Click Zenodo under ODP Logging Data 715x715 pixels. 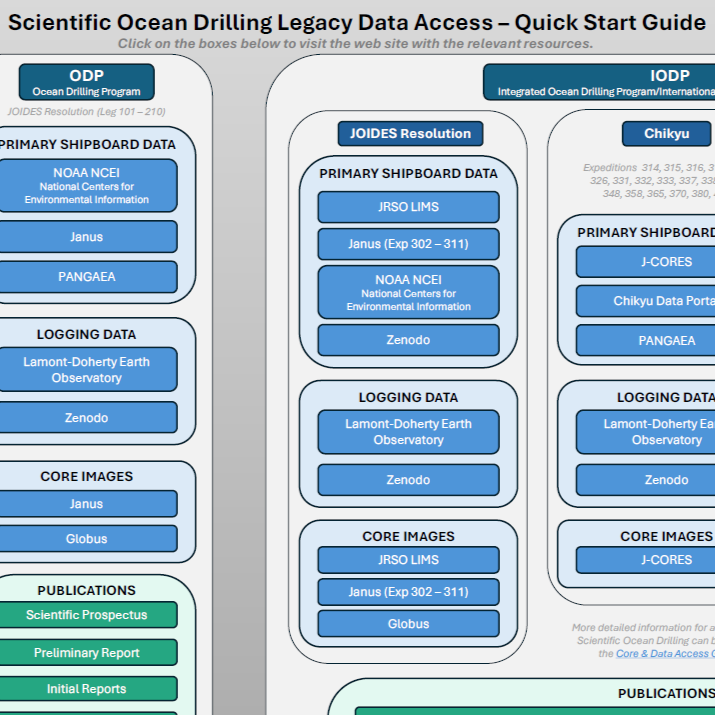[87, 417]
